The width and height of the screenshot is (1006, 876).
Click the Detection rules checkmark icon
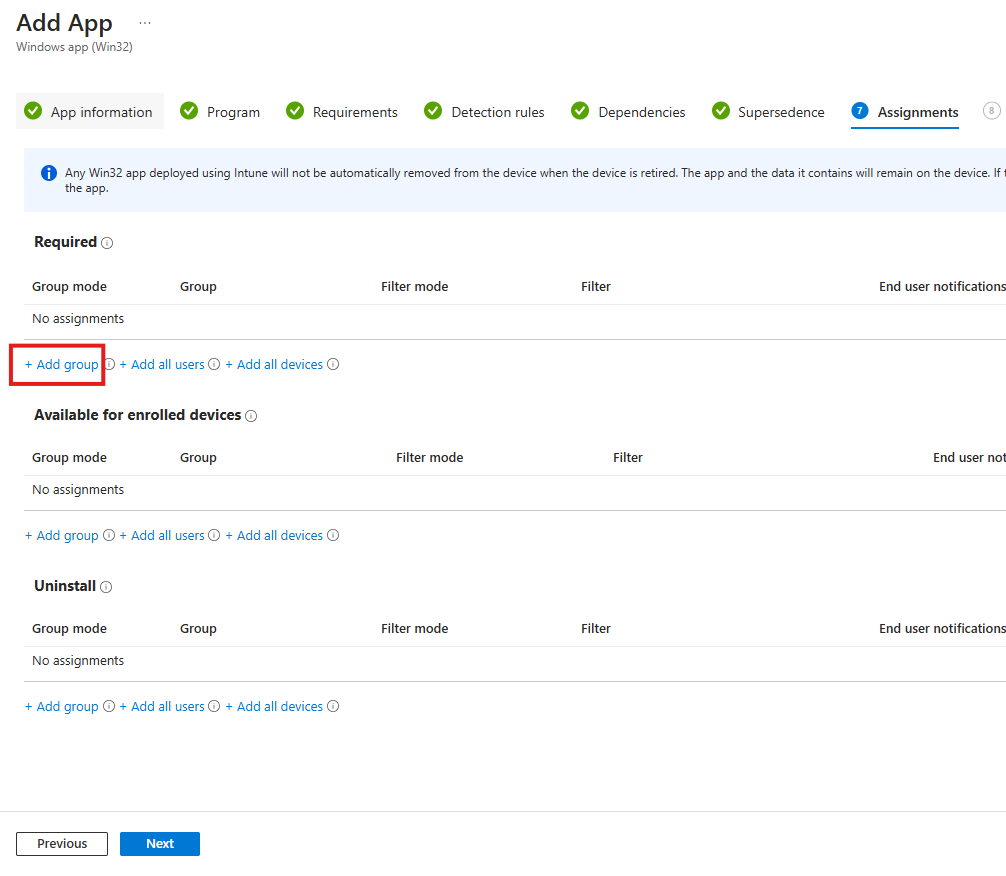[x=433, y=111]
